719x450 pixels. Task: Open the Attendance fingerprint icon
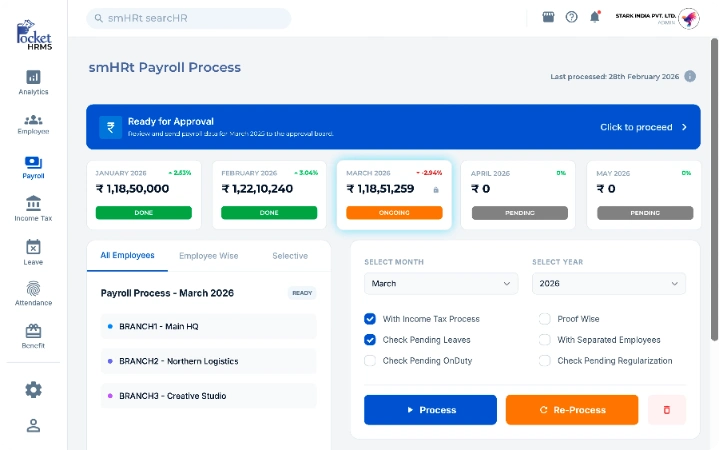pos(33,289)
